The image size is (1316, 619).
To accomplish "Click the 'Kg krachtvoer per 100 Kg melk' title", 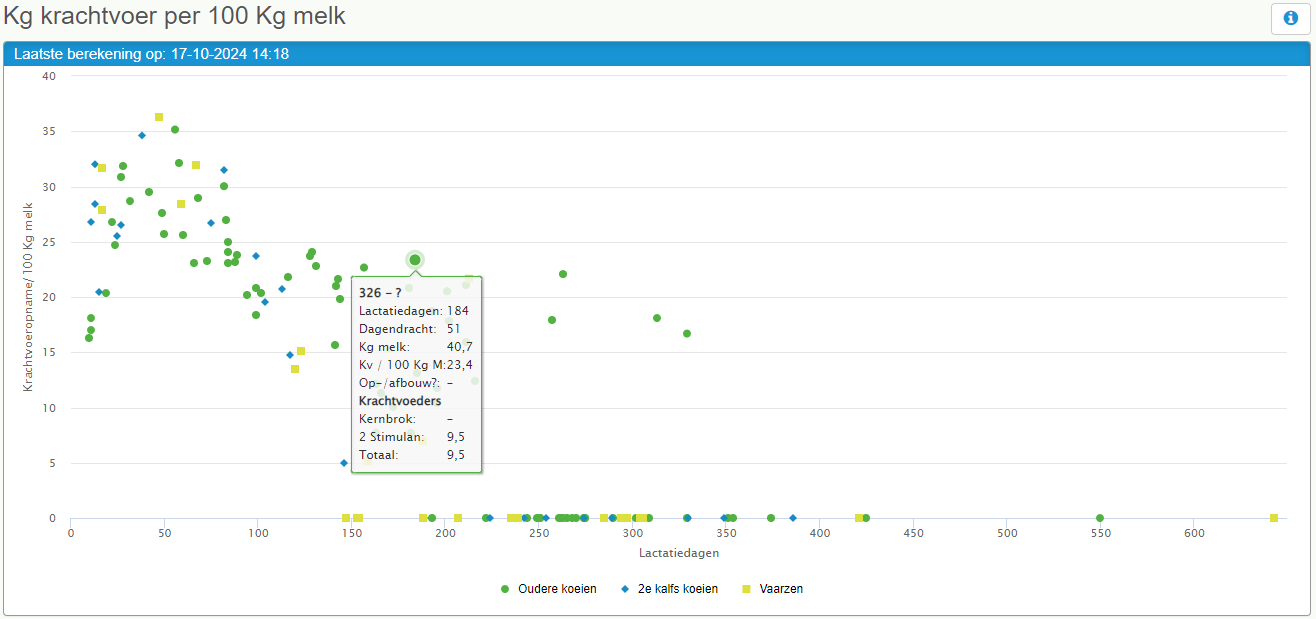I will pyautogui.click(x=176, y=17).
